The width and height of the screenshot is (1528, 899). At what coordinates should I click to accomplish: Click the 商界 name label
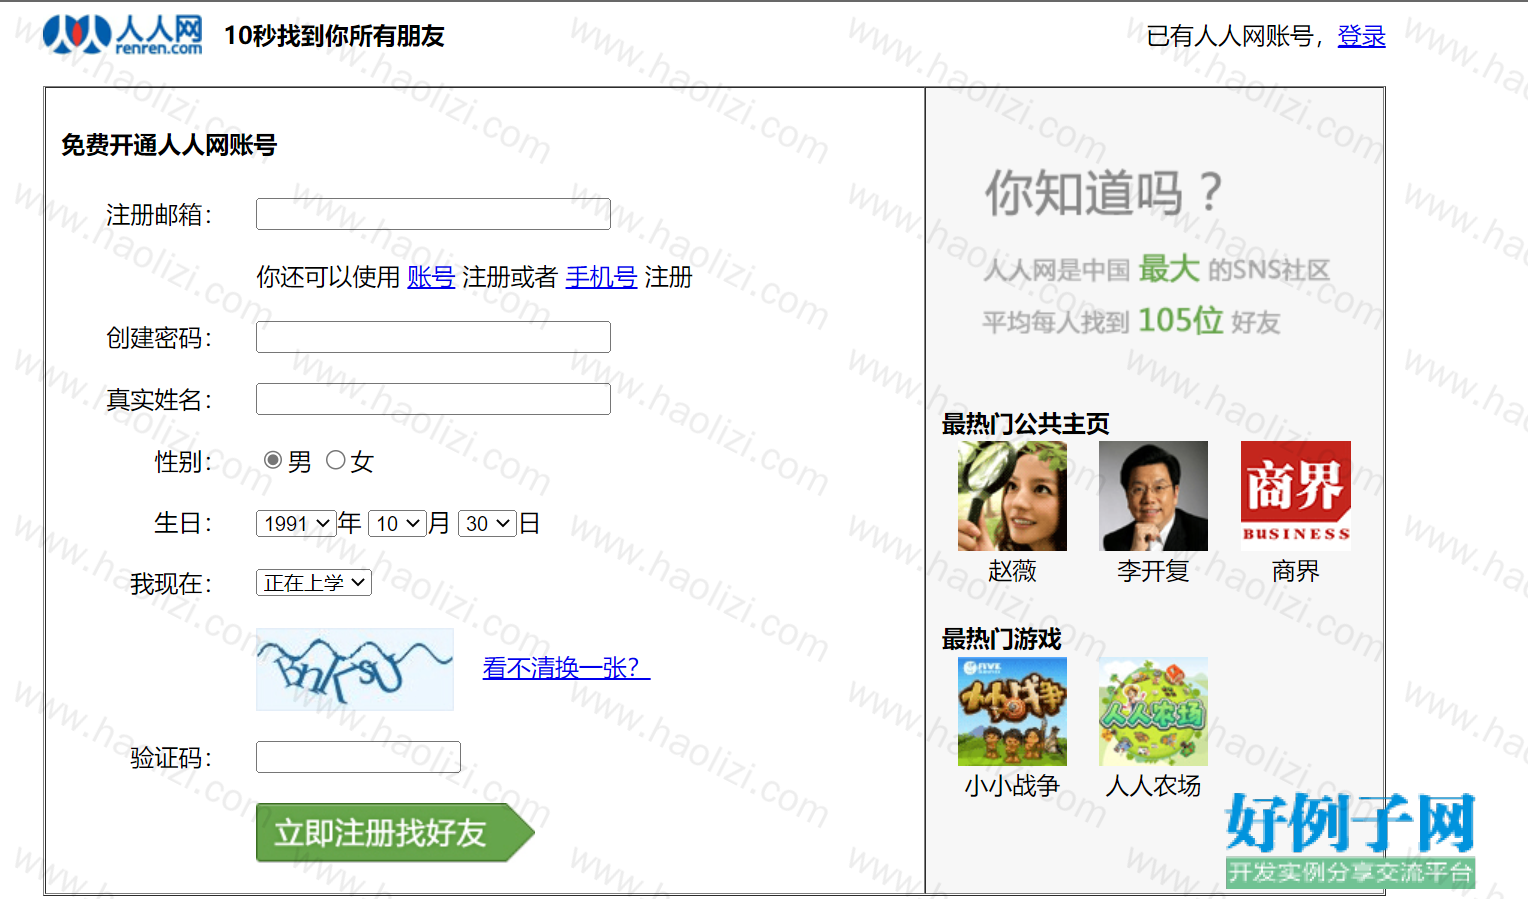(1296, 571)
